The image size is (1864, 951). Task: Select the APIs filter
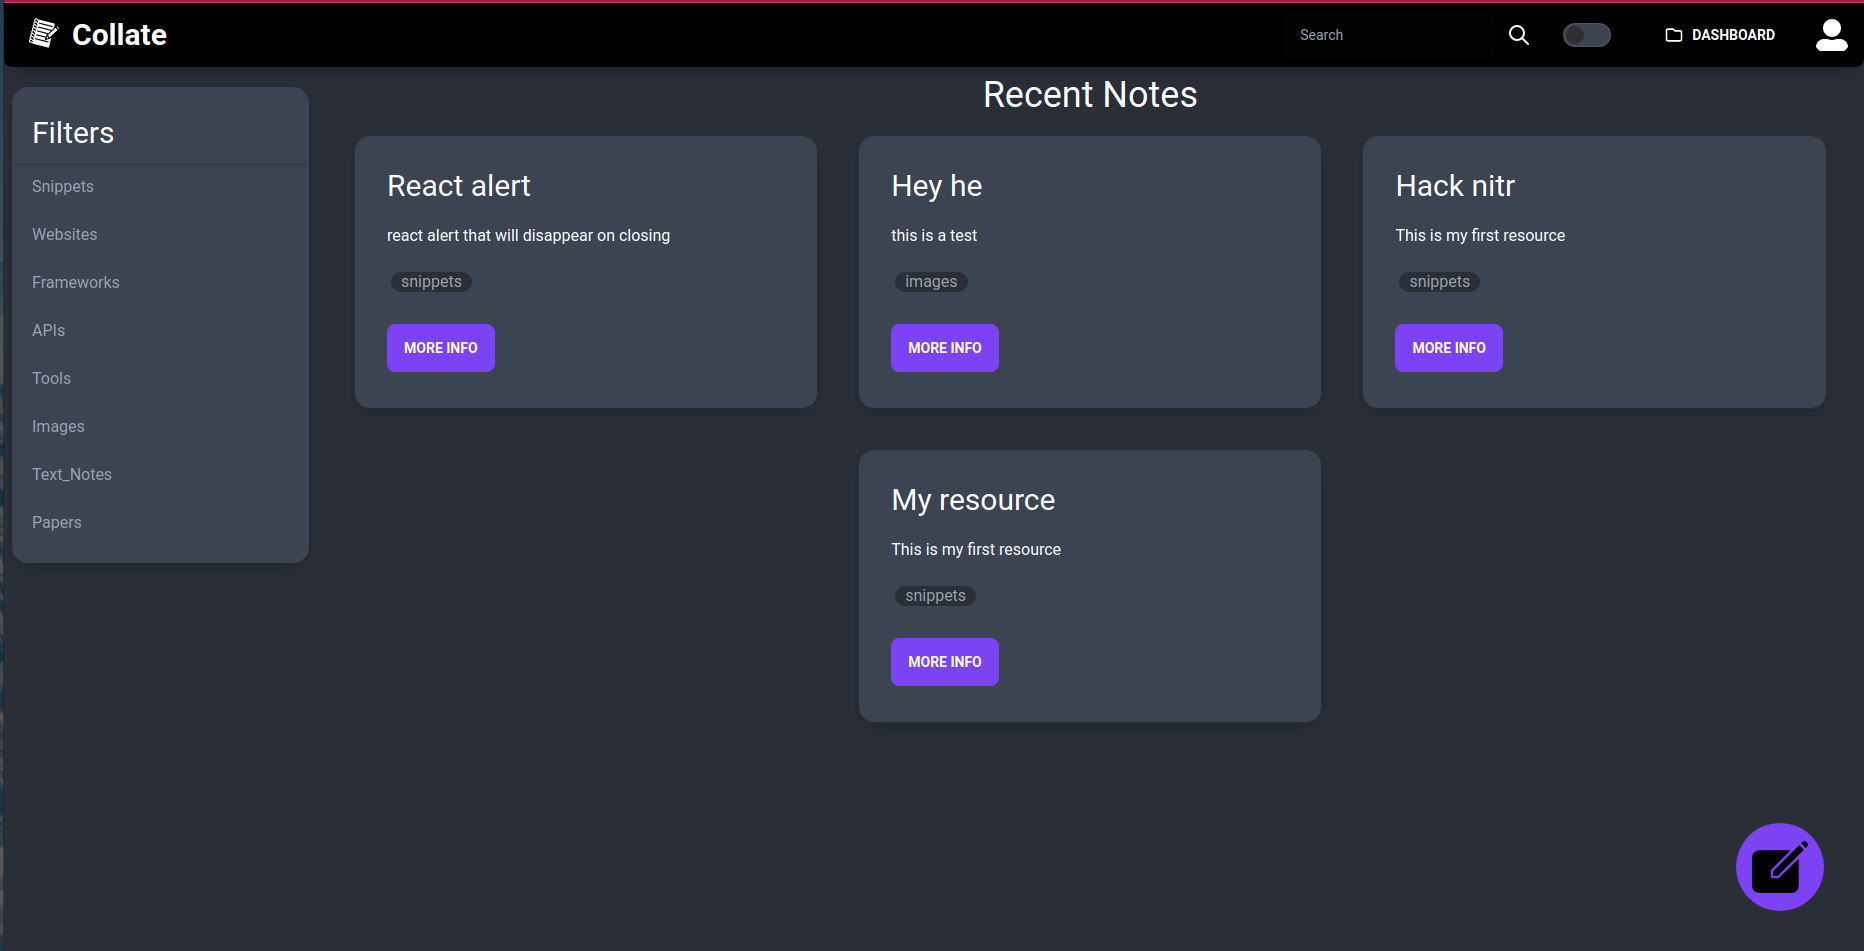[48, 330]
